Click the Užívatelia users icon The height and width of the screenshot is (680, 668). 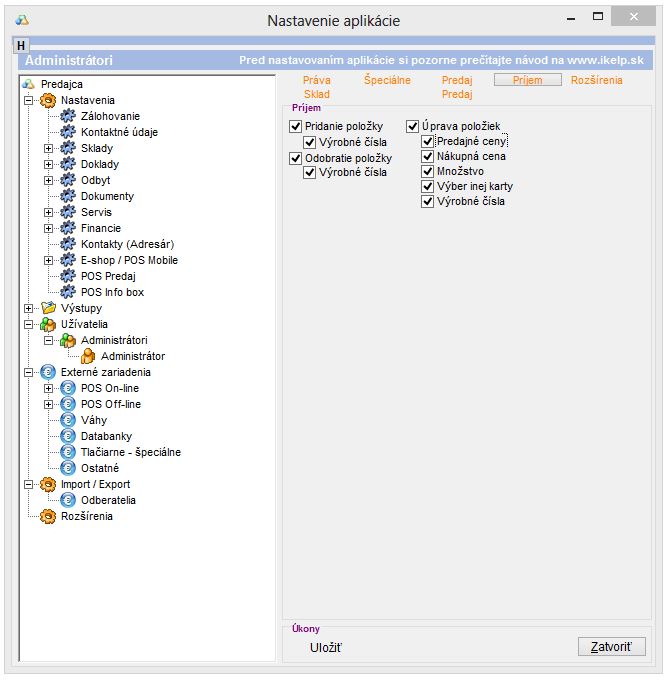pos(48,324)
